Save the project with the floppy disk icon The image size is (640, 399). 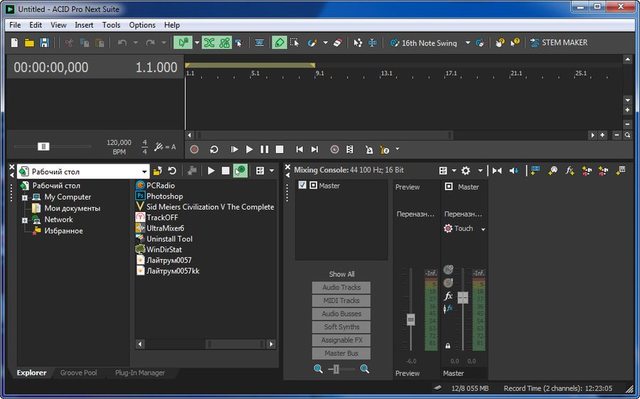[x=44, y=43]
